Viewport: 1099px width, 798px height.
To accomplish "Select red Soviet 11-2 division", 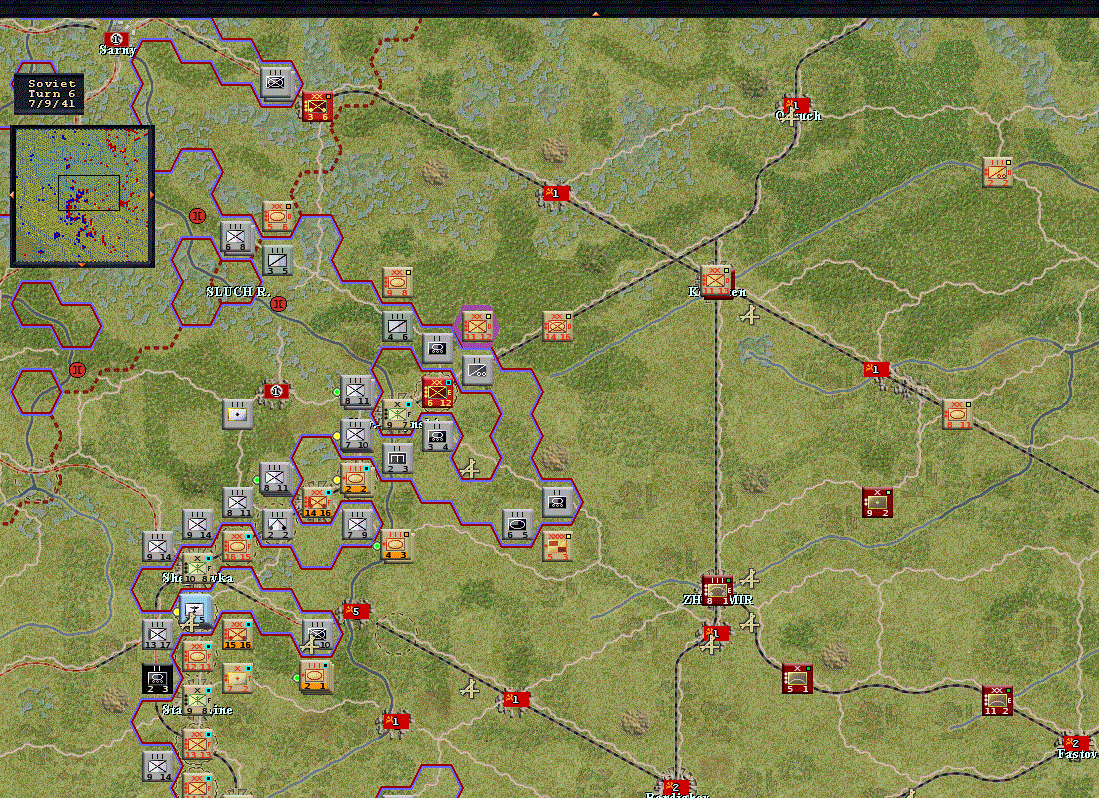I will [x=997, y=701].
